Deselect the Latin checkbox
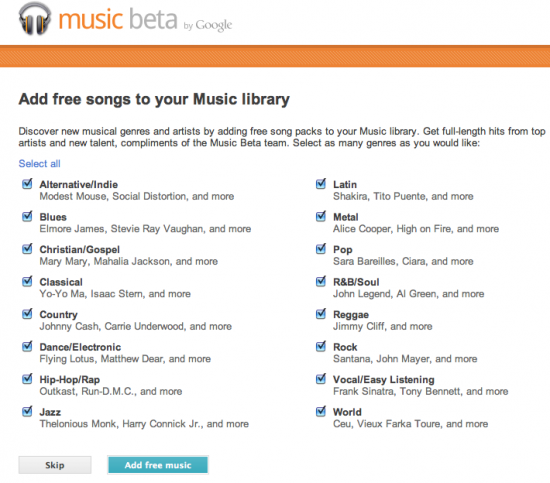The height and width of the screenshot is (483, 550). 321,184
